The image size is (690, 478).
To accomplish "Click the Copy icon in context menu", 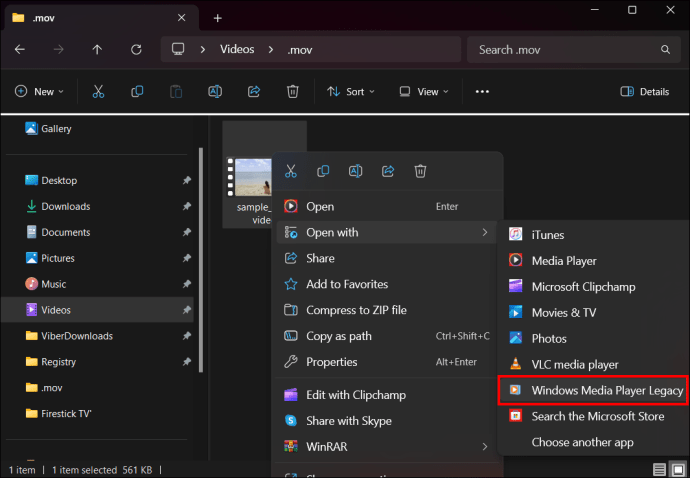I will [x=323, y=171].
